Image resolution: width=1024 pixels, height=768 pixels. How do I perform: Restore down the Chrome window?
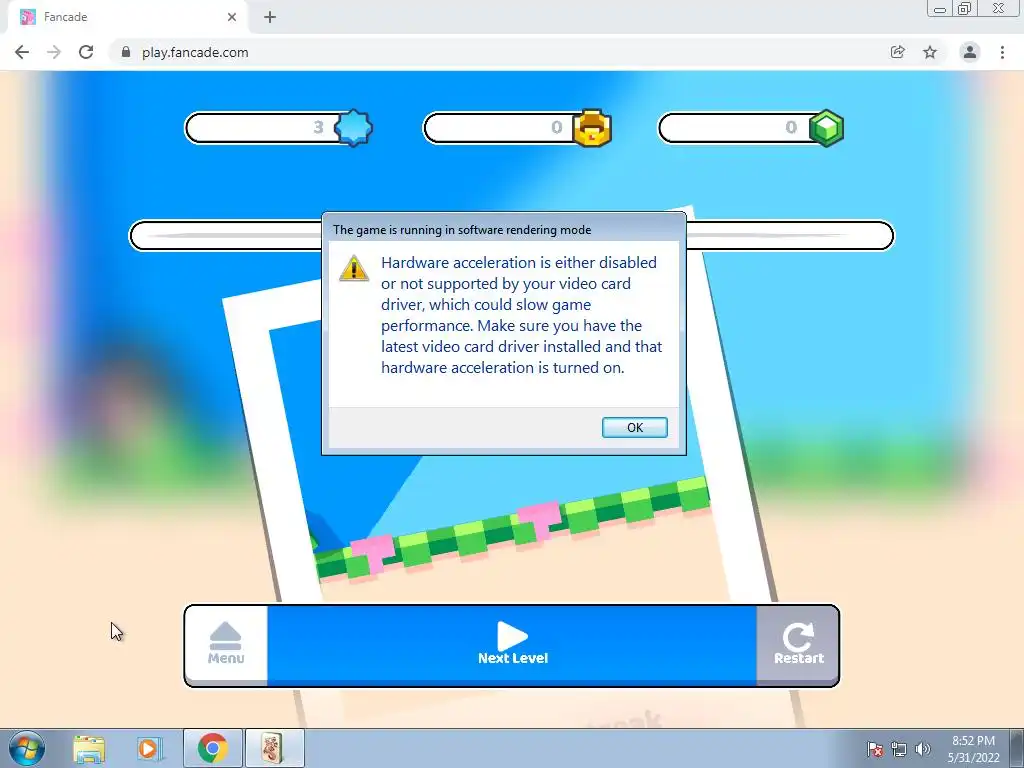pyautogui.click(x=964, y=9)
